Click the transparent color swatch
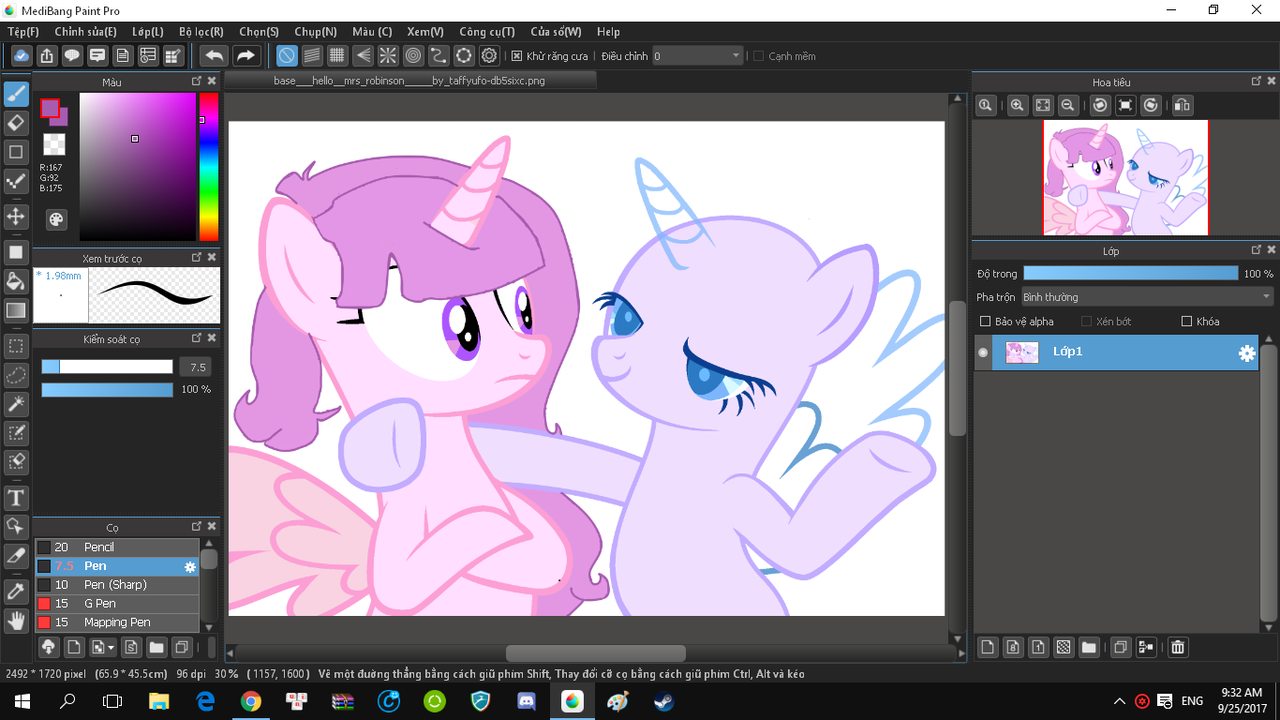Image resolution: width=1280 pixels, height=720 pixels. (x=54, y=145)
